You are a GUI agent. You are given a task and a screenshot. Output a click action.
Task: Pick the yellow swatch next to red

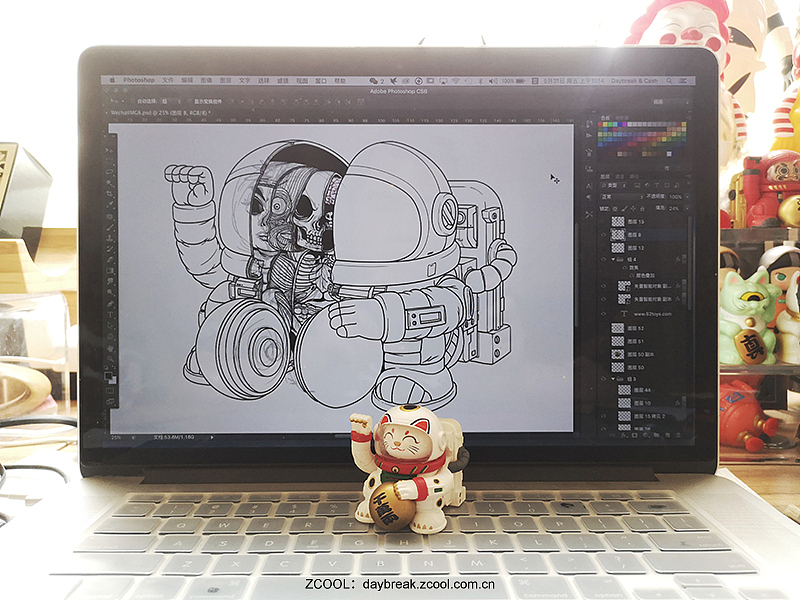coord(605,124)
